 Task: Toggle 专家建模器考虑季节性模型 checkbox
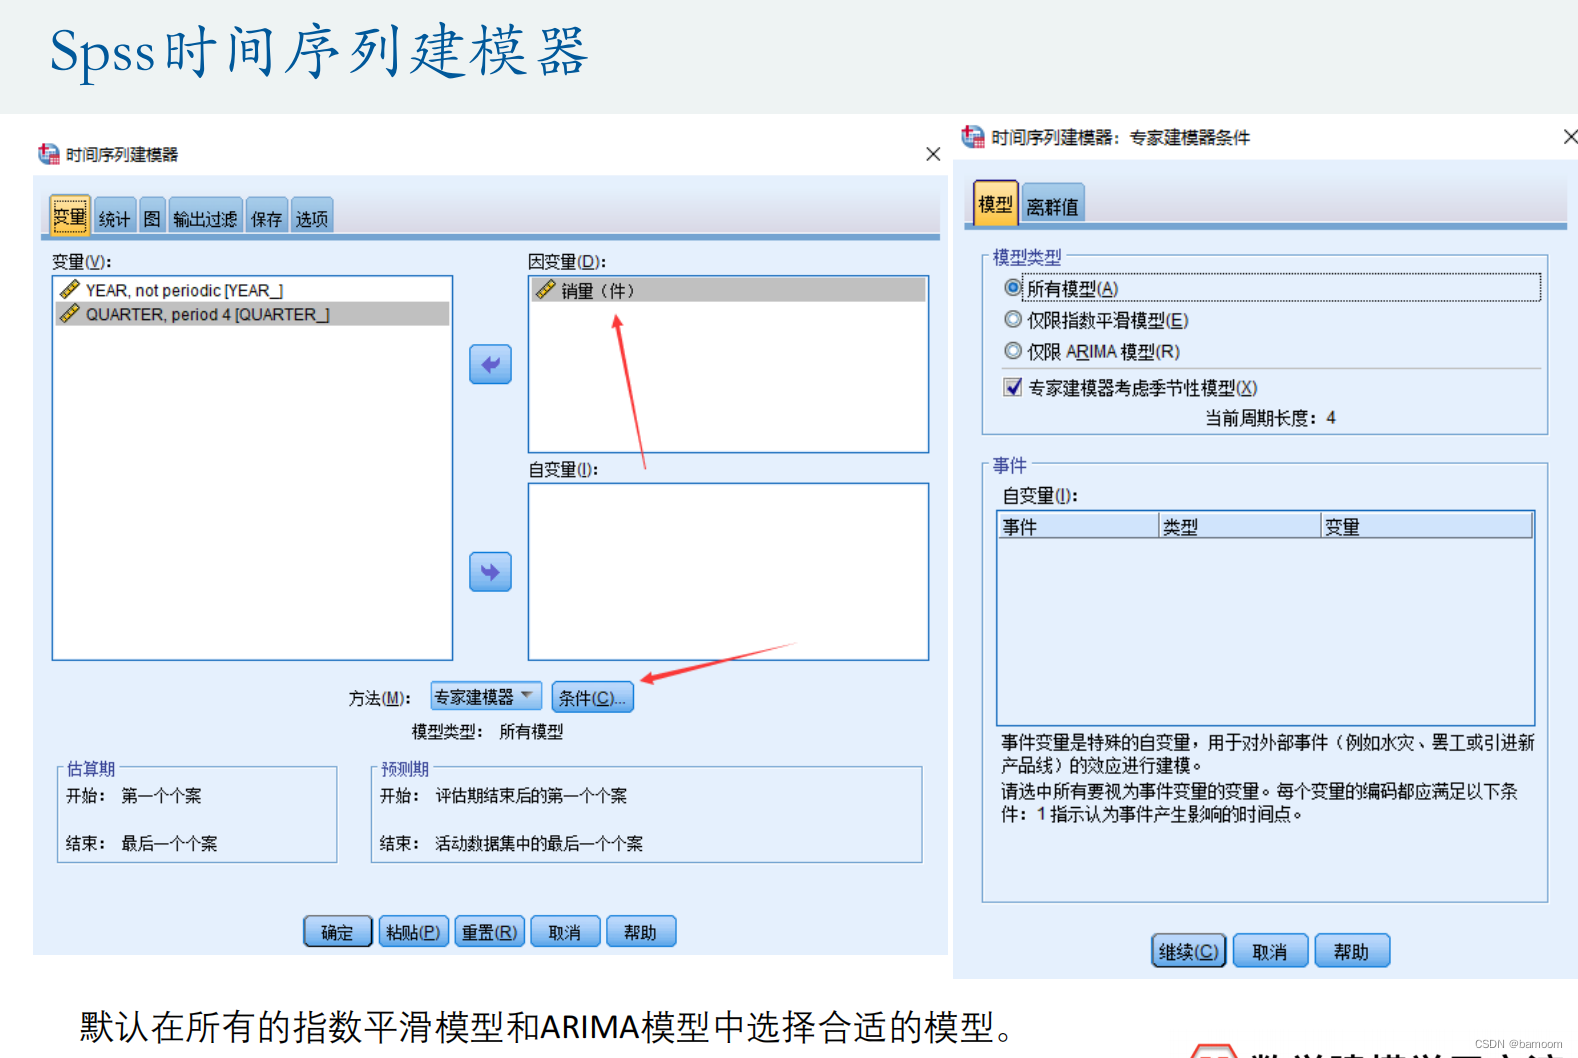pos(1013,387)
